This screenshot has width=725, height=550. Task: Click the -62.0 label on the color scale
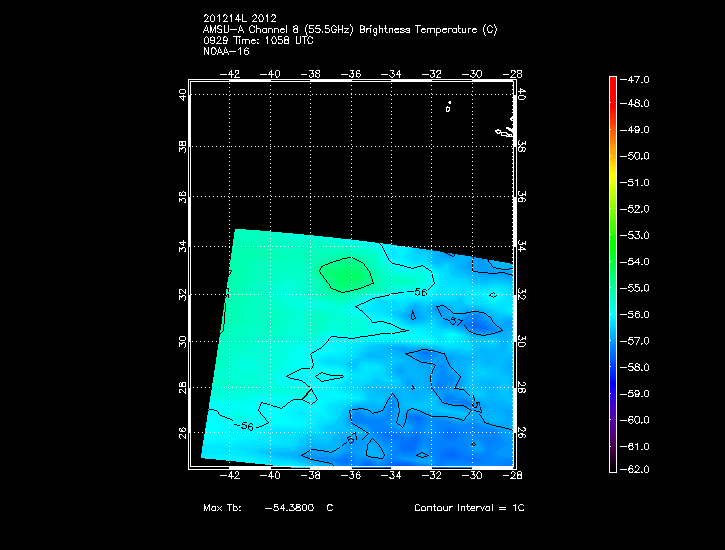(x=638, y=469)
